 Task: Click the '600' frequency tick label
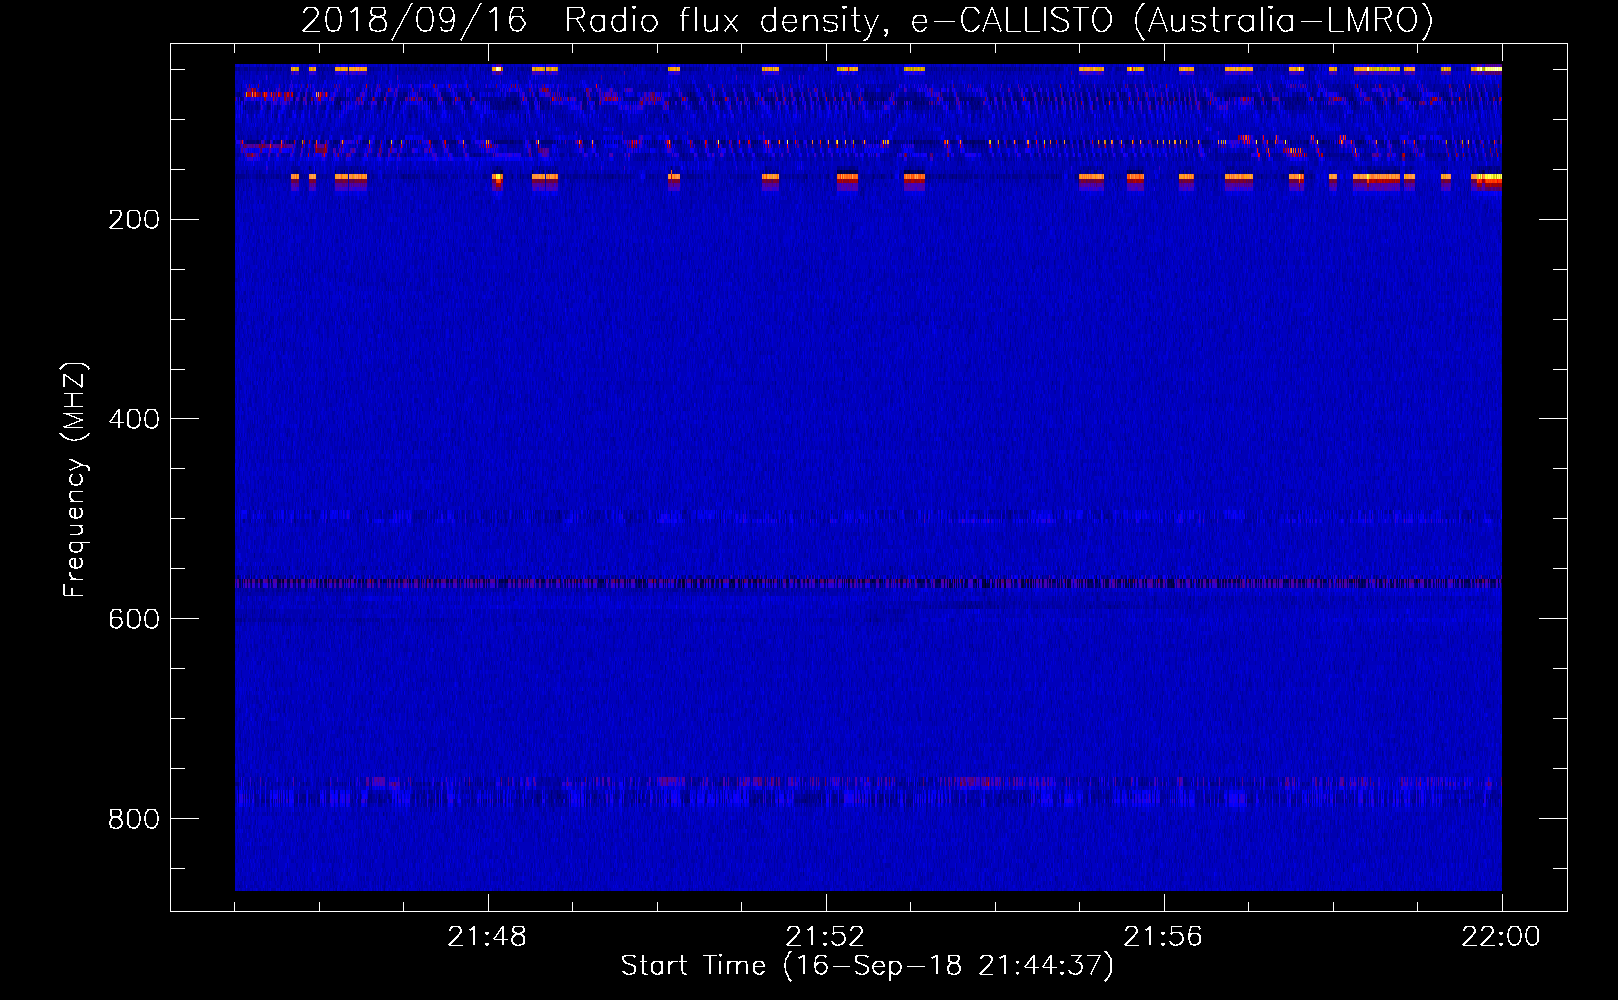coord(134,619)
